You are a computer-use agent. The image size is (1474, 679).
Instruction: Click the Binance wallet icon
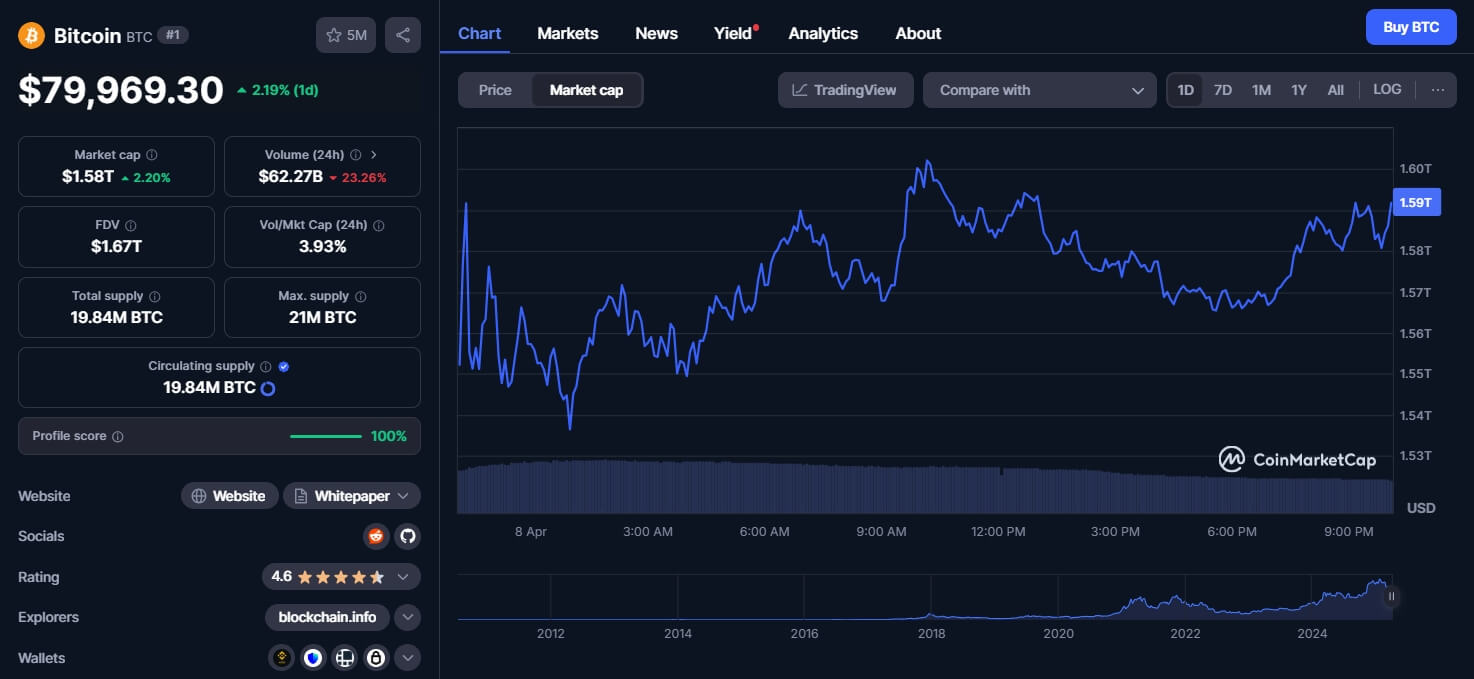point(283,658)
